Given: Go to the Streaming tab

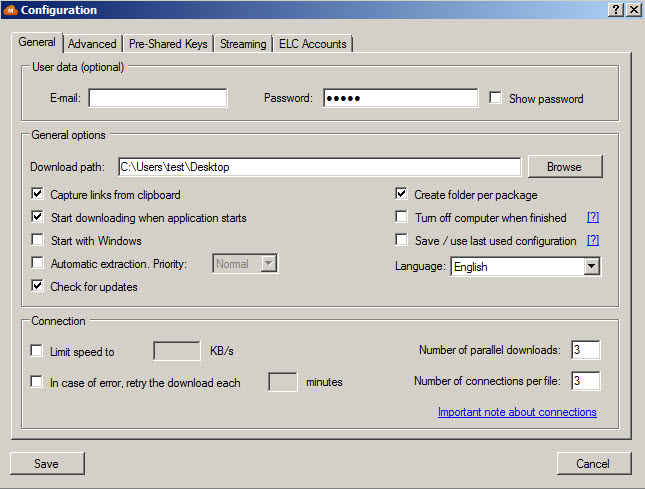Looking at the screenshot, I should point(243,44).
